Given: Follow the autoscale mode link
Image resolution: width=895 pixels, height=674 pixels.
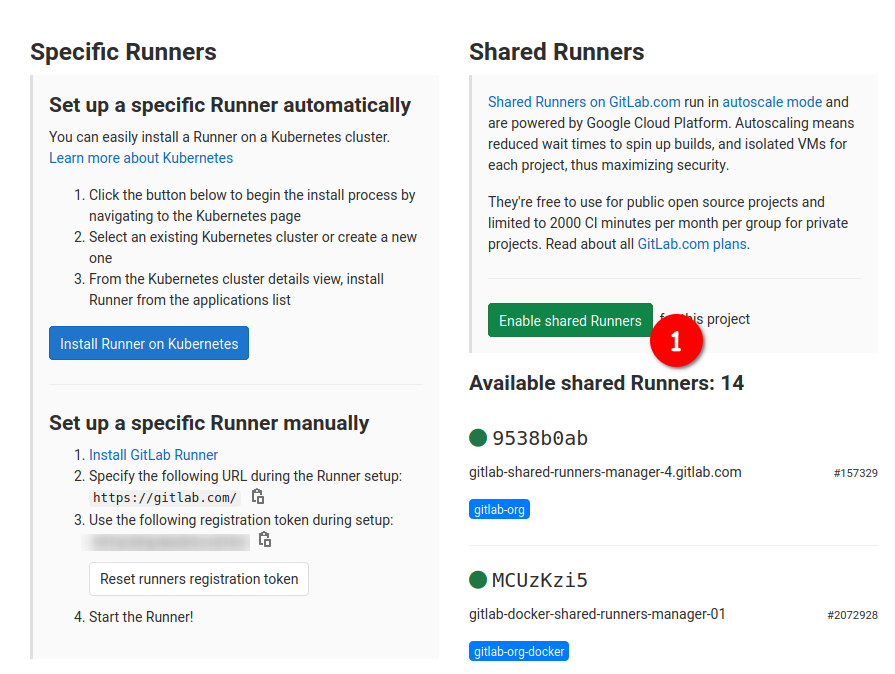Looking at the screenshot, I should (x=772, y=102).
